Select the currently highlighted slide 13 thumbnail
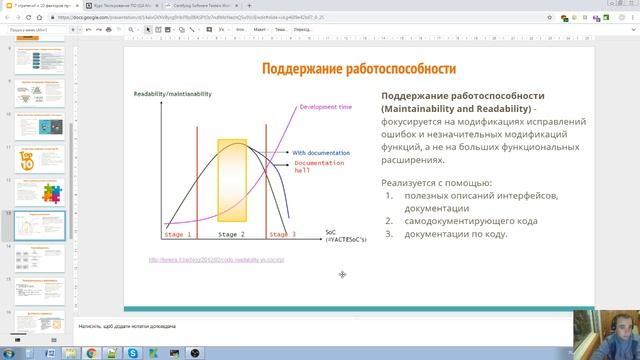This screenshot has height=360, width=640. pyautogui.click(x=40, y=225)
